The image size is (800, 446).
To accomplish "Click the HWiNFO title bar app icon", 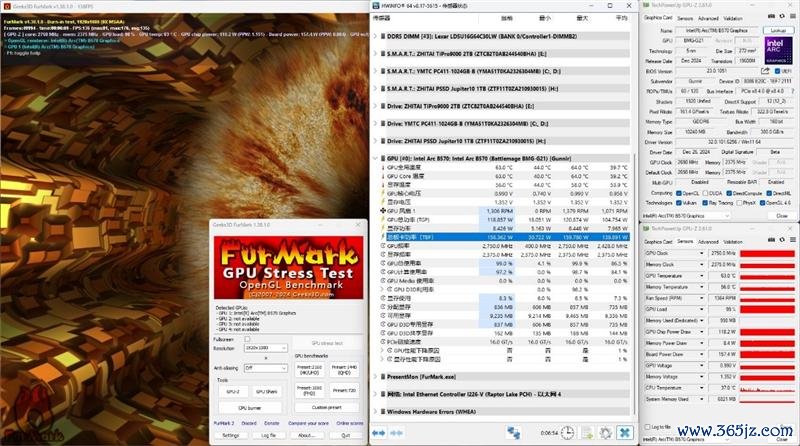I will pyautogui.click(x=377, y=6).
